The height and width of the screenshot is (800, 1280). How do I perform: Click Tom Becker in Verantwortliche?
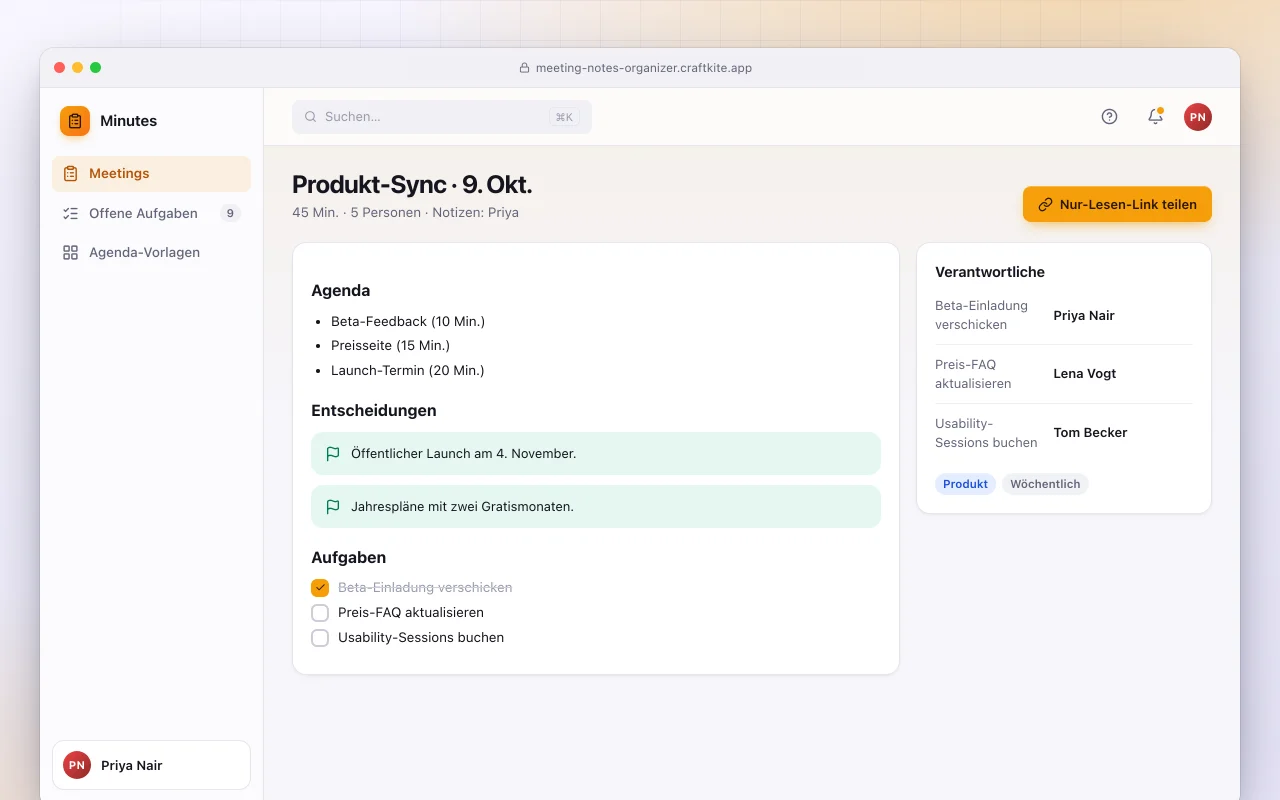pyautogui.click(x=1090, y=433)
